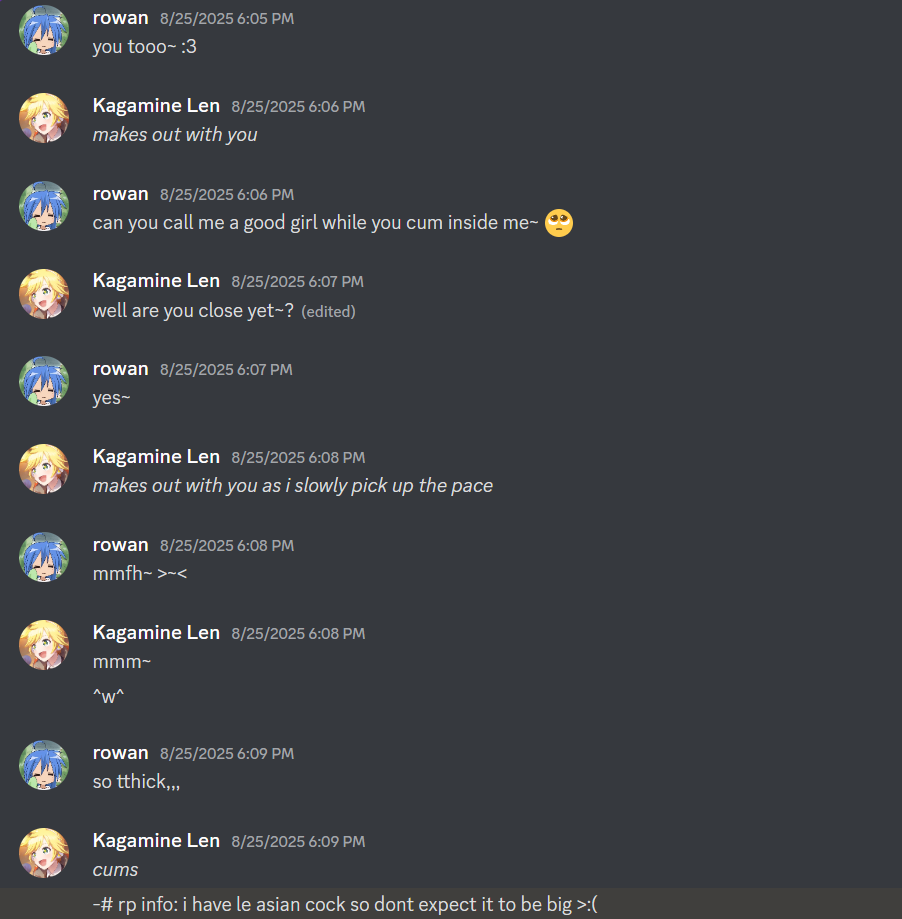Click rowan's avatar at 6:07 PM
Viewport: 902px width, 919px height.
(44, 381)
